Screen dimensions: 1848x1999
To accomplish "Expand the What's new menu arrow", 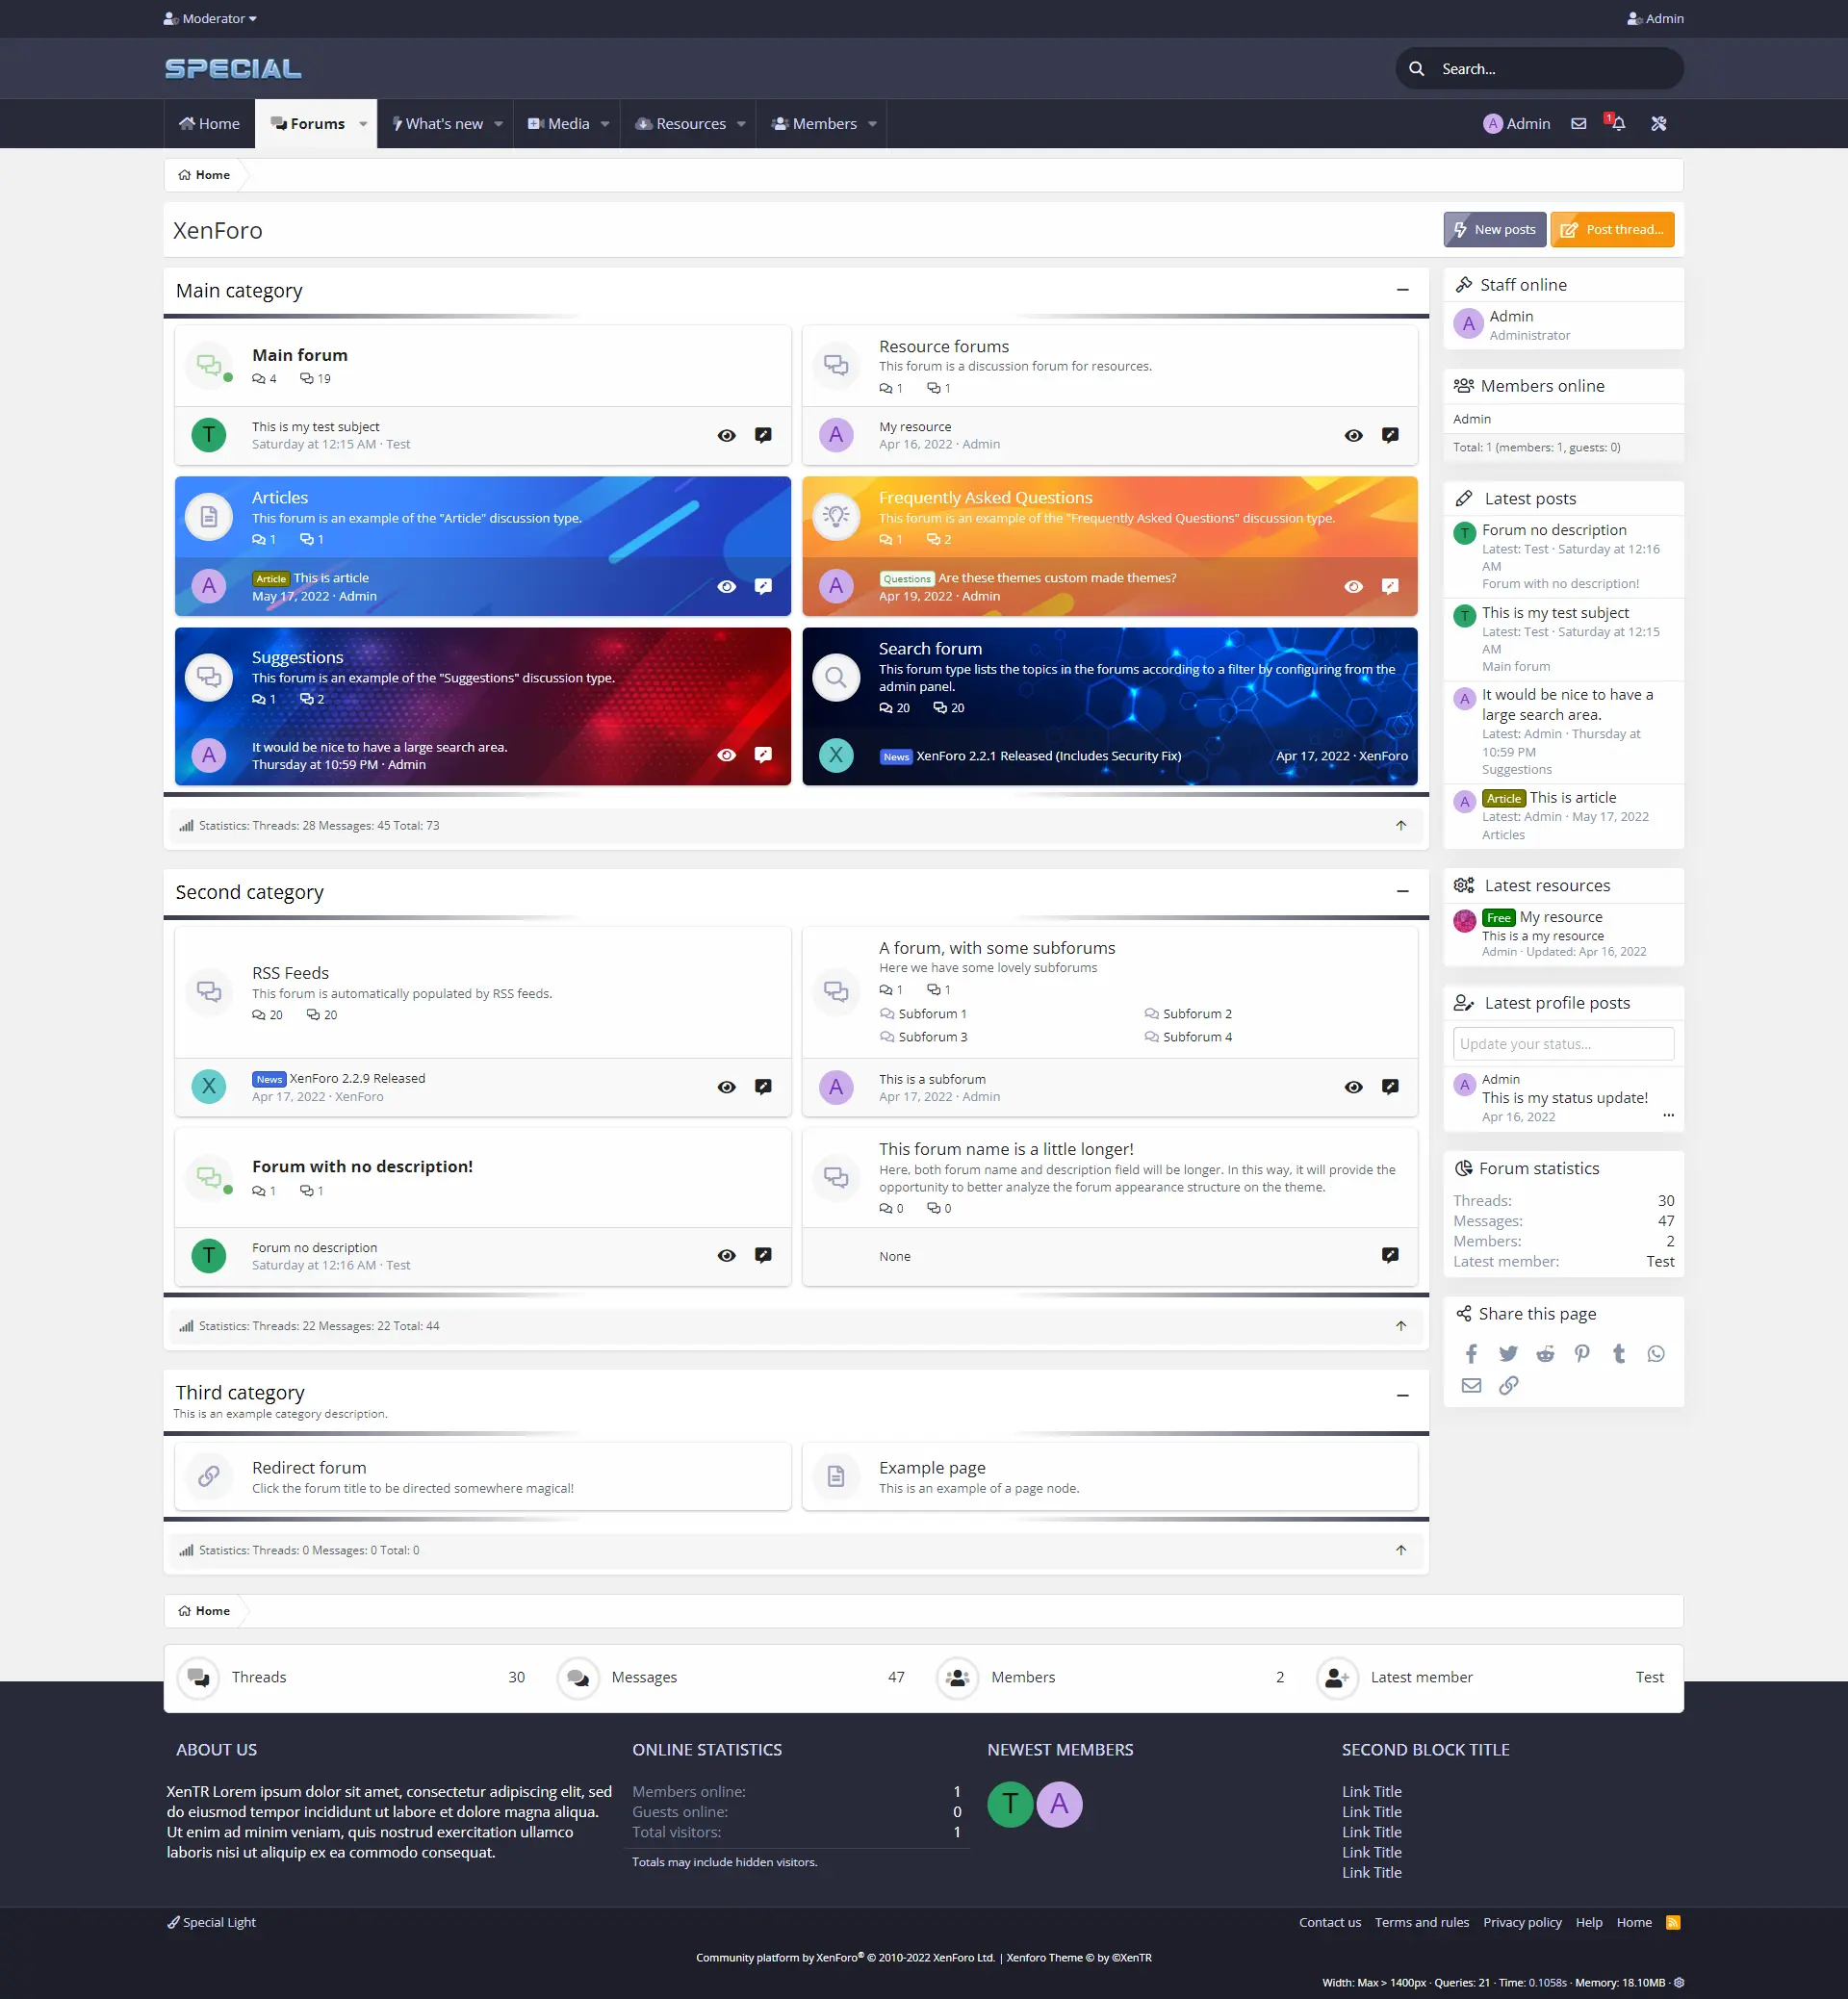I will coord(498,124).
